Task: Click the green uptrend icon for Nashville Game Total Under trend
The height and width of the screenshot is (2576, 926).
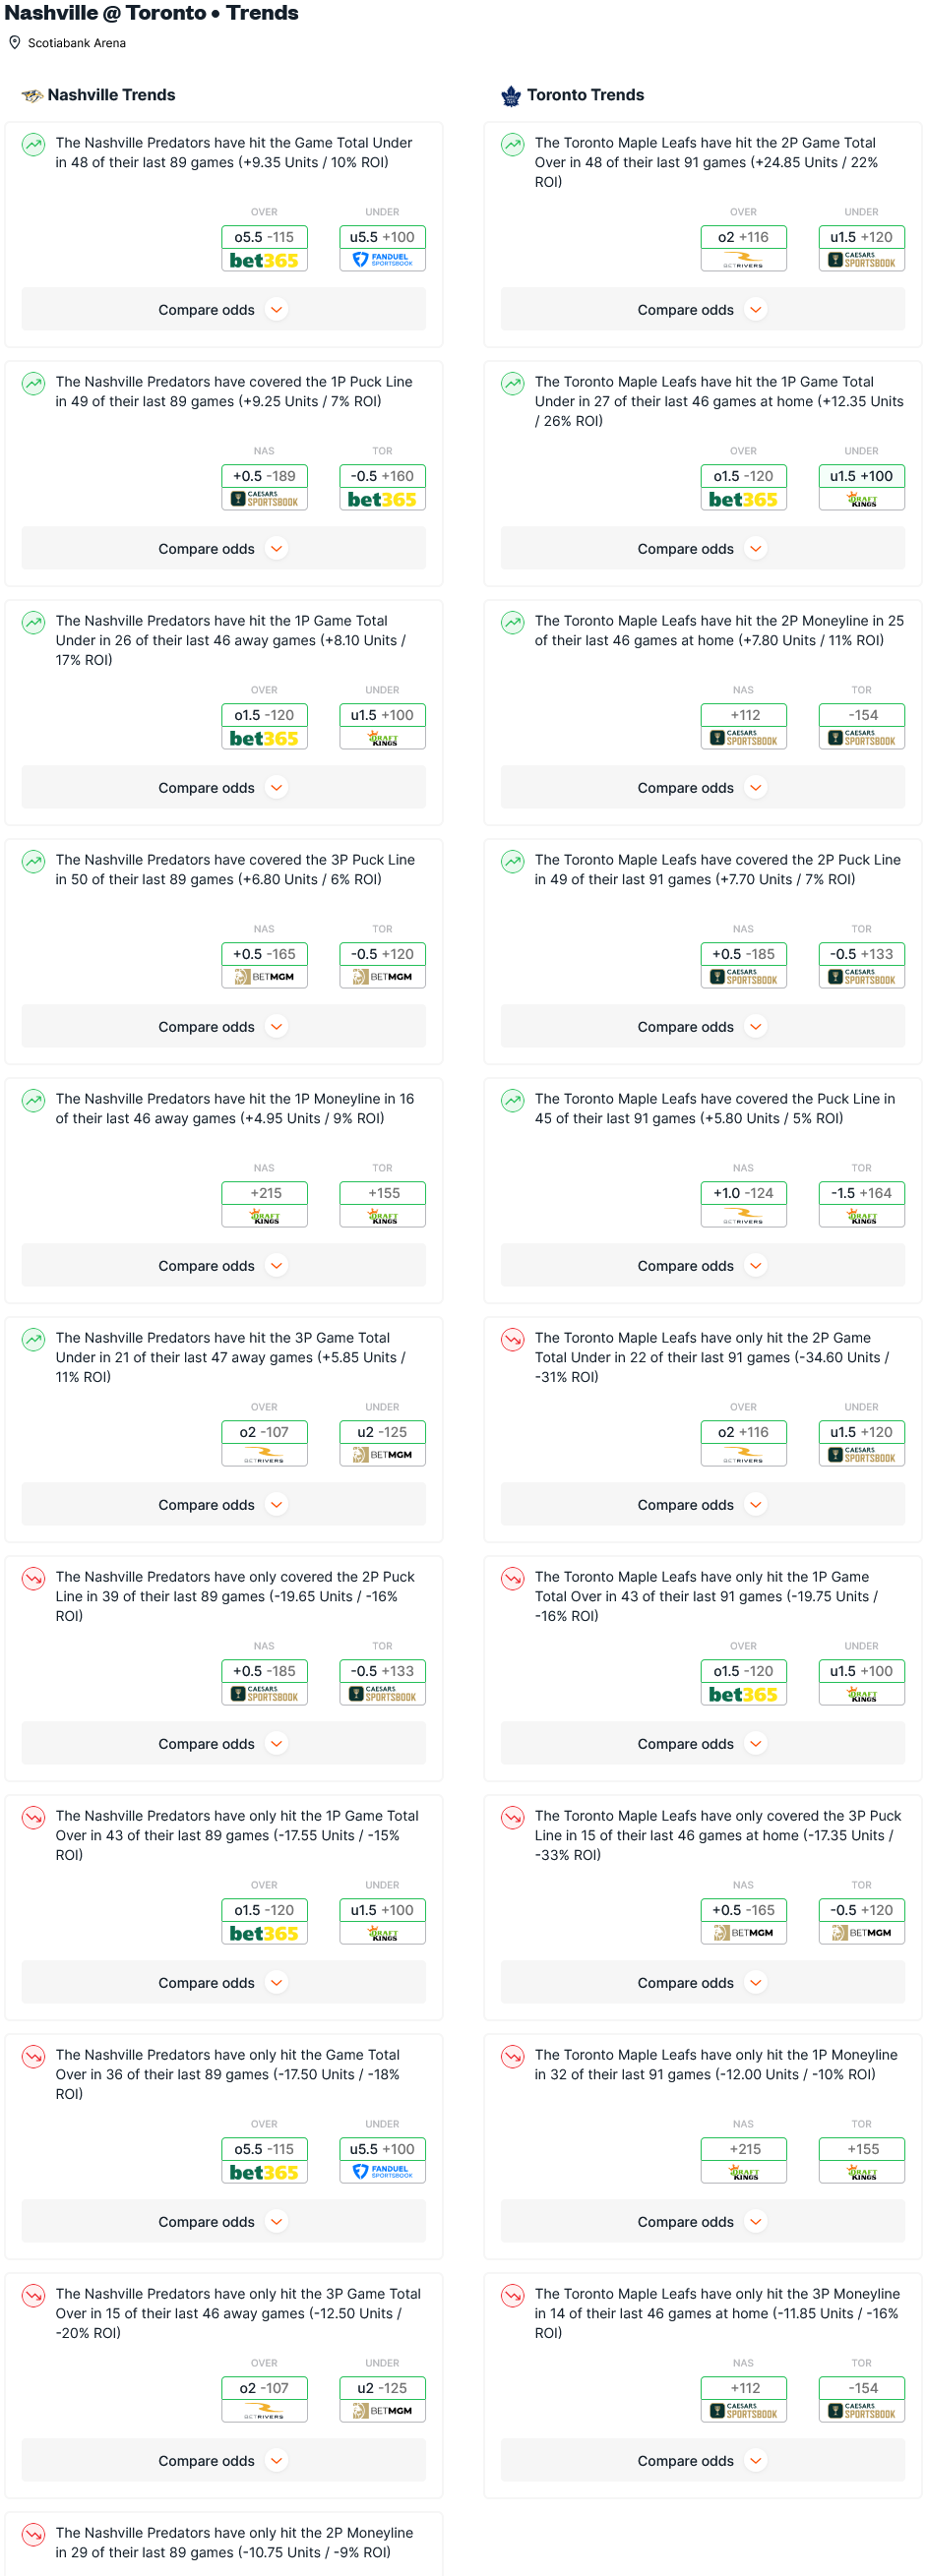Action: [x=34, y=144]
